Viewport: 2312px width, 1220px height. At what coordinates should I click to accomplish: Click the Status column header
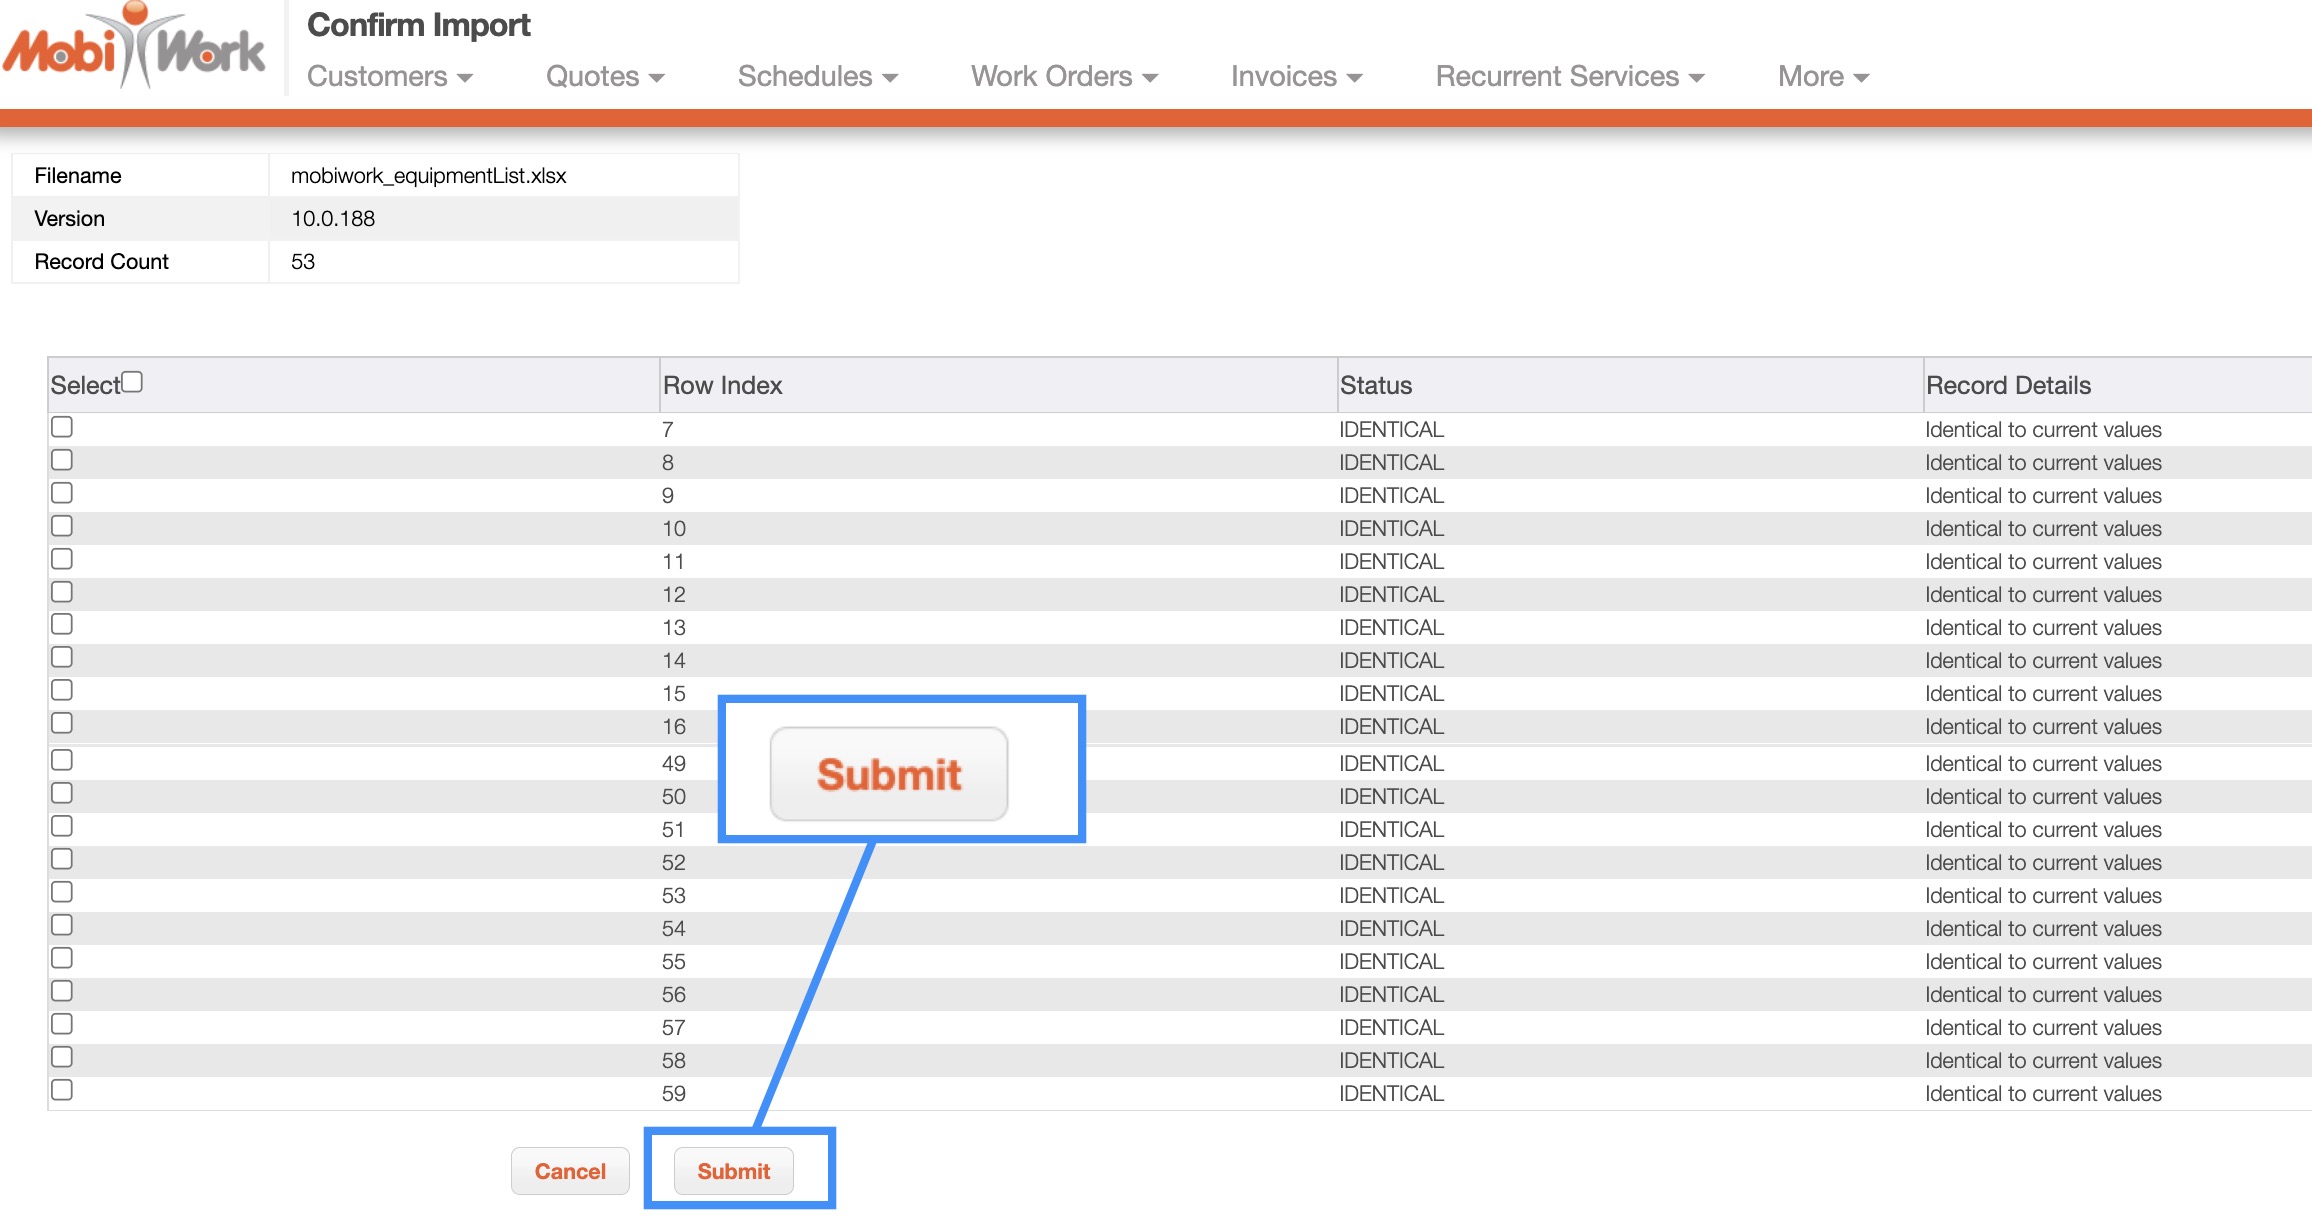click(x=1375, y=386)
